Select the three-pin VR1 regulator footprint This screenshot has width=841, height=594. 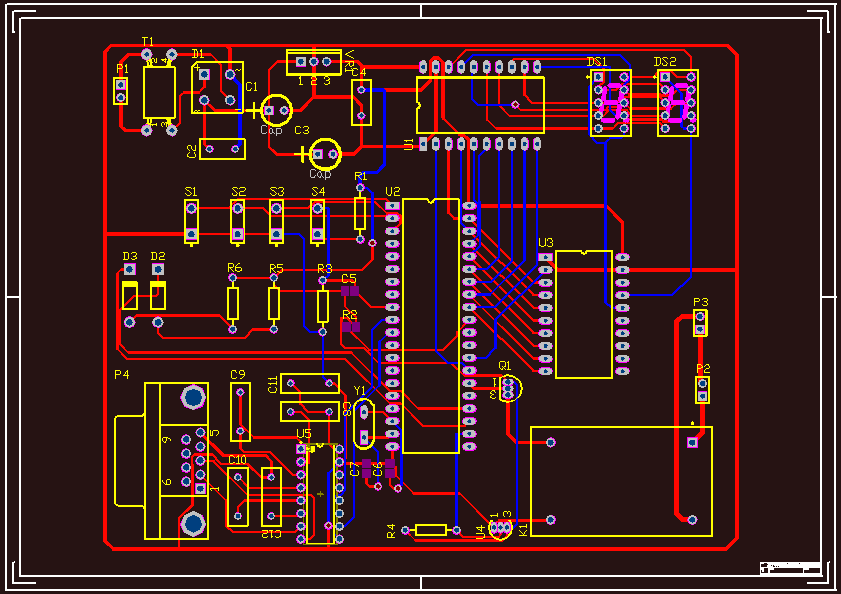point(314,62)
